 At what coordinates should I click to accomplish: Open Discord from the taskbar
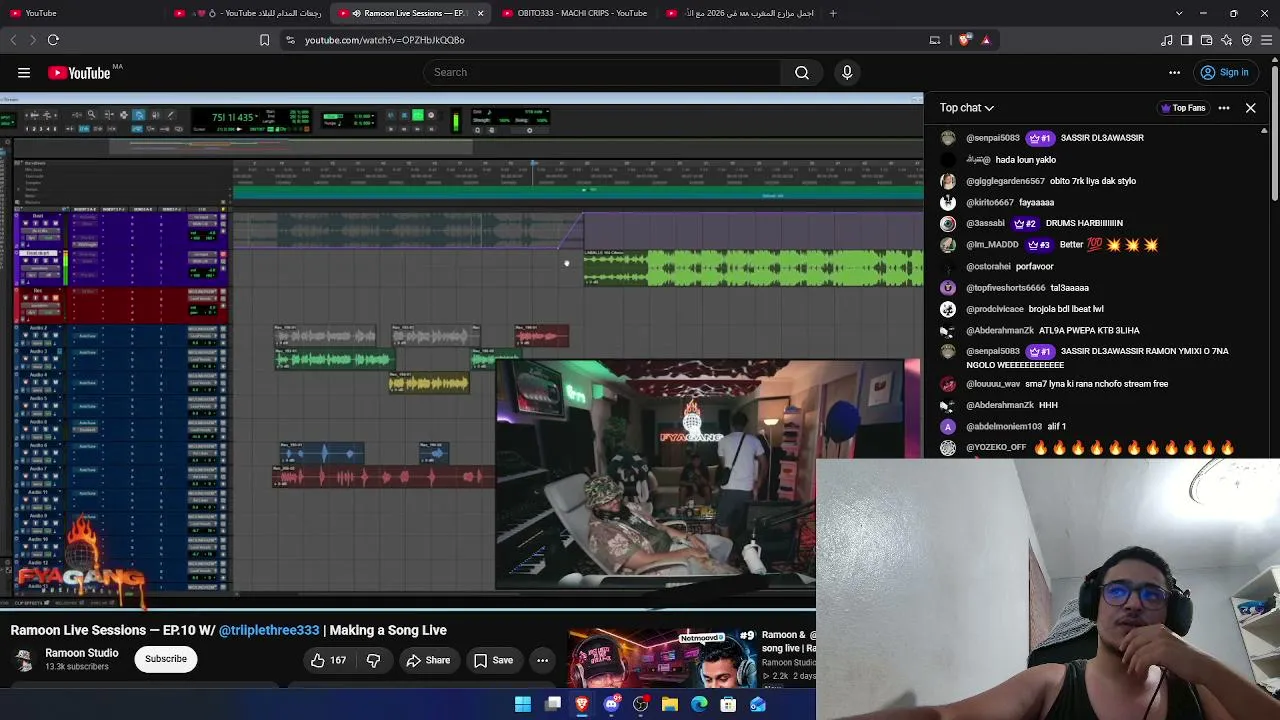[611, 704]
